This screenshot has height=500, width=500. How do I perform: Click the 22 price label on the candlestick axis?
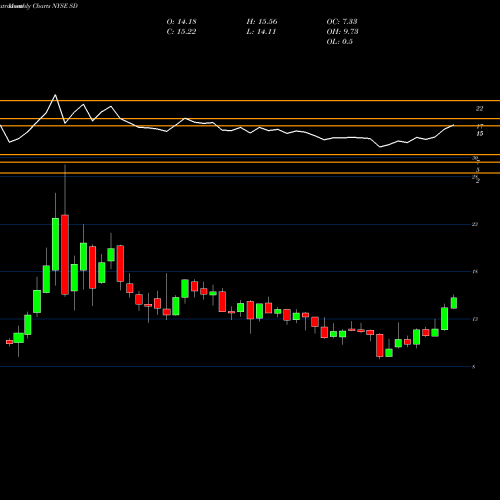(x=475, y=224)
